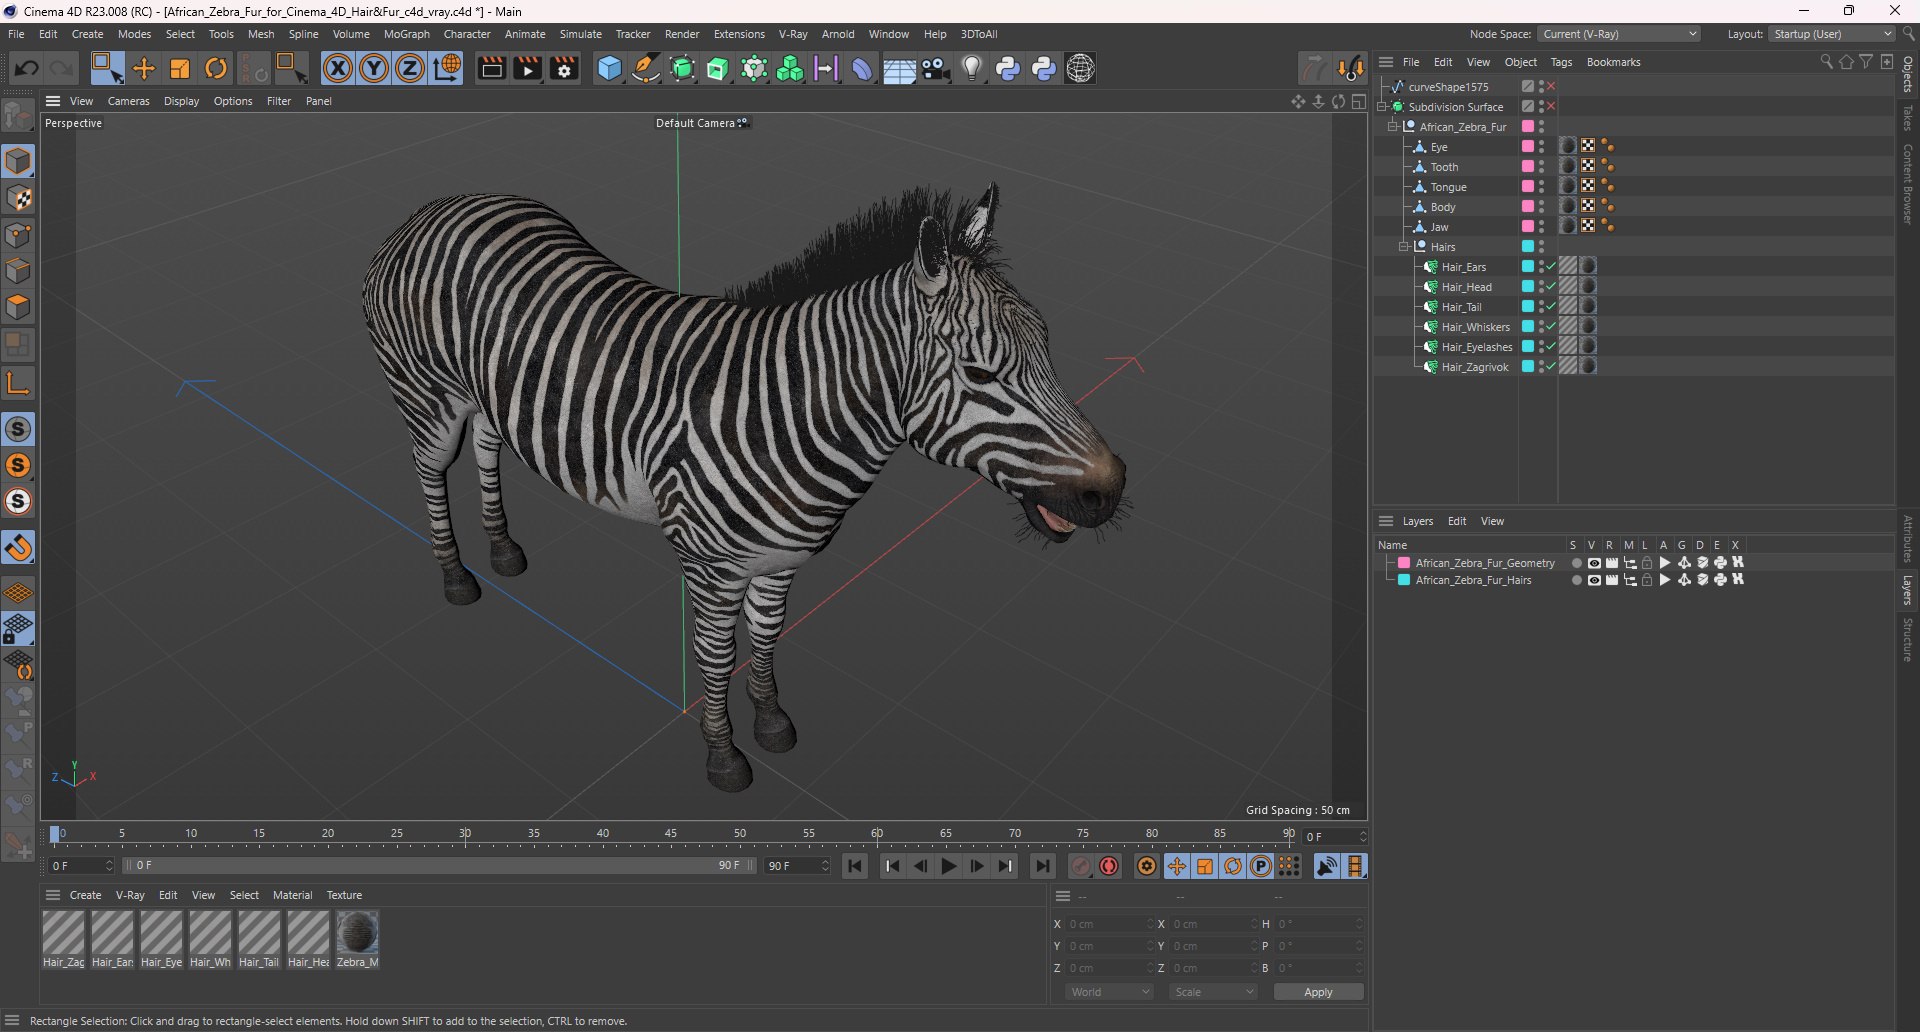Toggle Subdivision Surface red X enable
The height and width of the screenshot is (1032, 1920).
[x=1551, y=106]
